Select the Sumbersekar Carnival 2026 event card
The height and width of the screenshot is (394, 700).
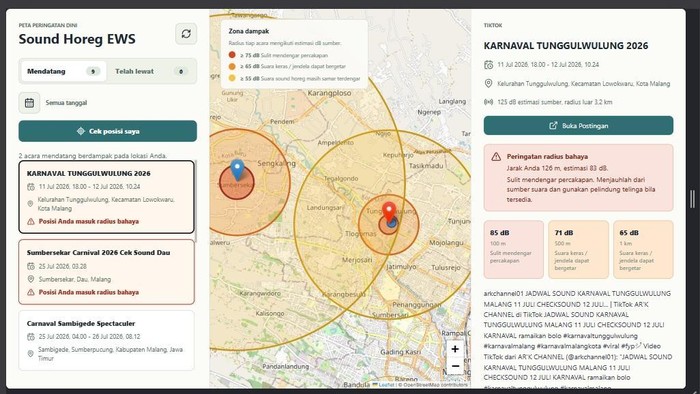106,272
